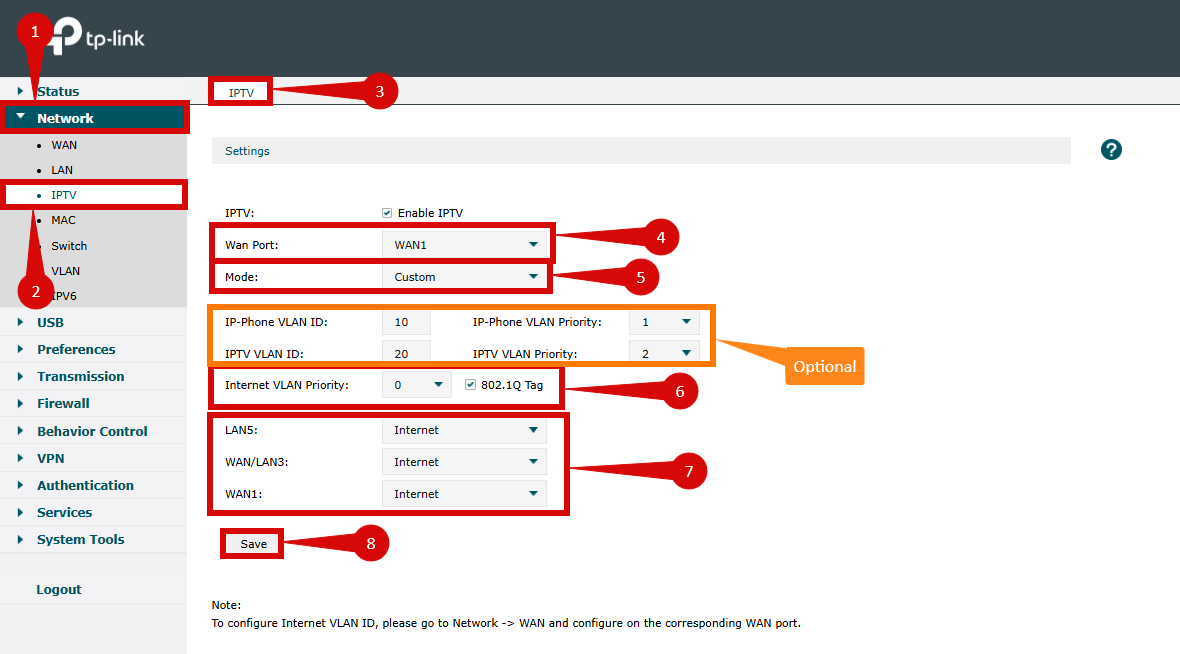Click the Logout link
1180x654 pixels.
59,590
